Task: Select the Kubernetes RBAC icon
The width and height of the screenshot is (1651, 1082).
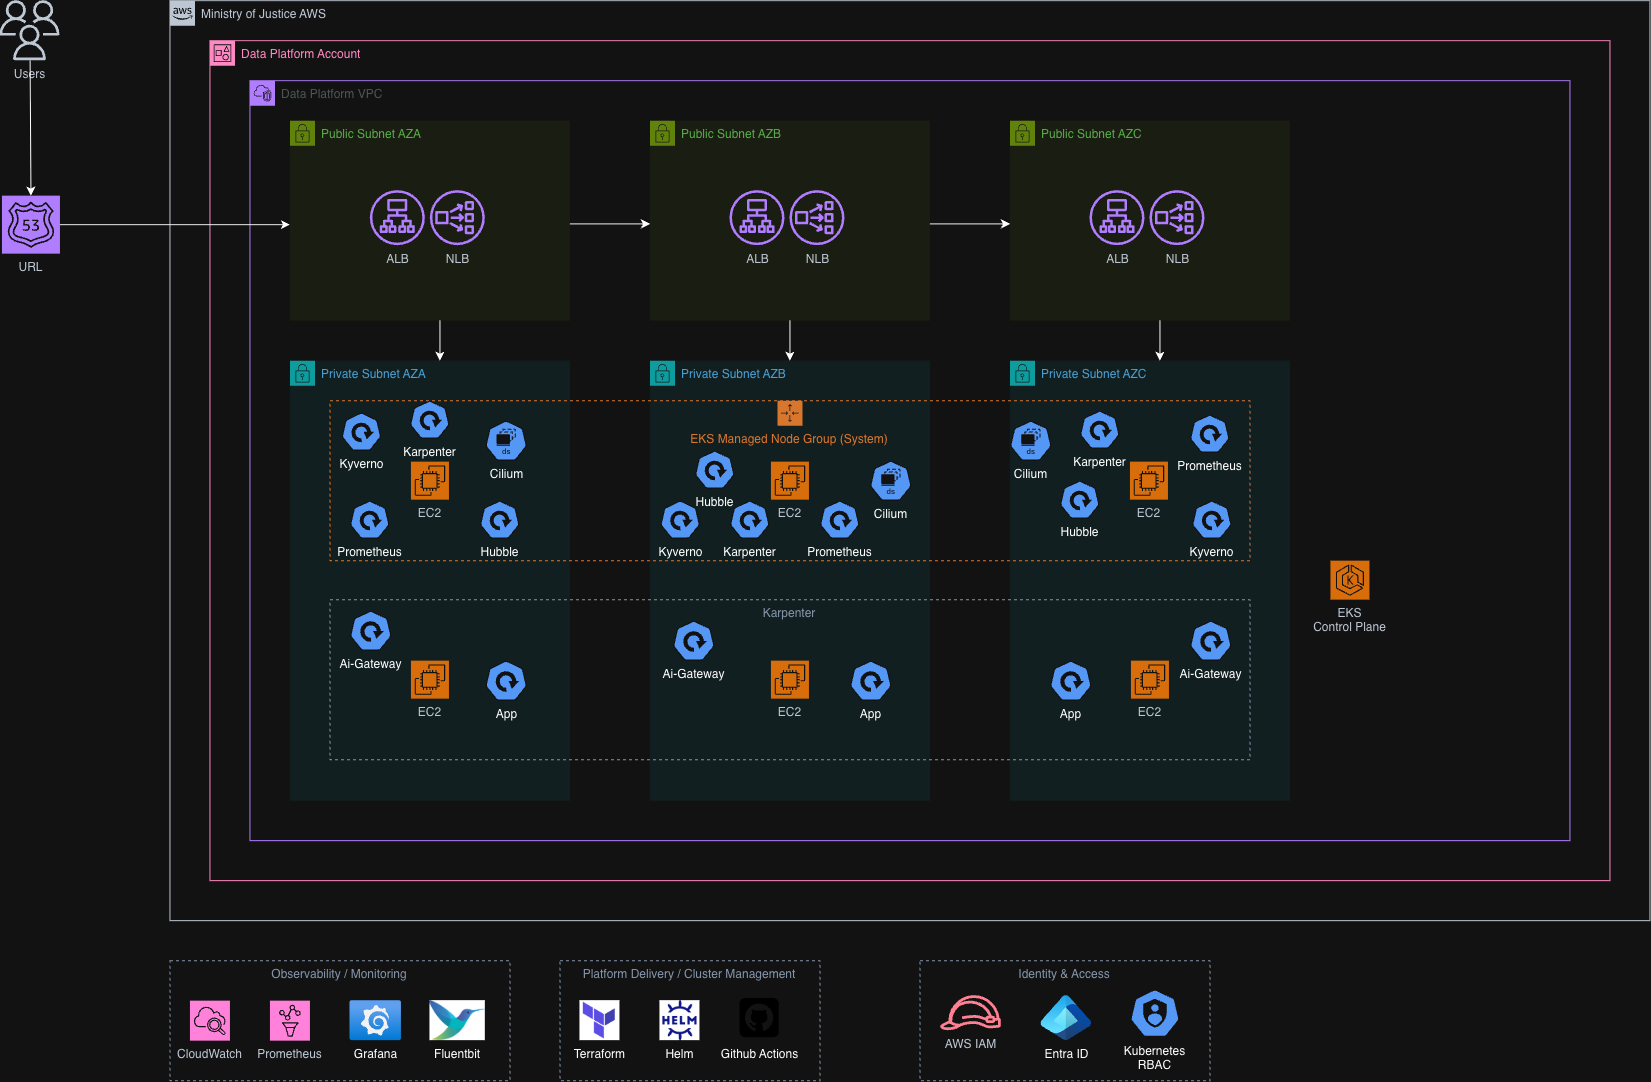Action: point(1155,1014)
